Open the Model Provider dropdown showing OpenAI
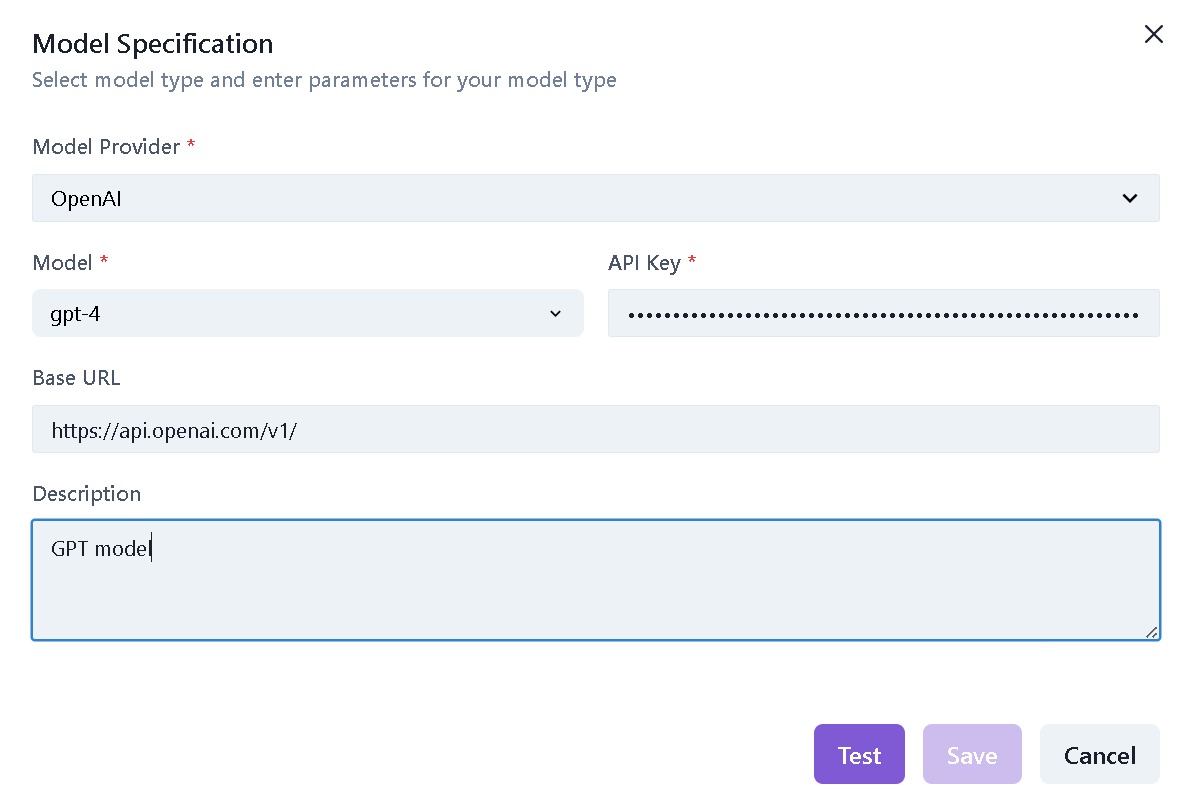 595,198
